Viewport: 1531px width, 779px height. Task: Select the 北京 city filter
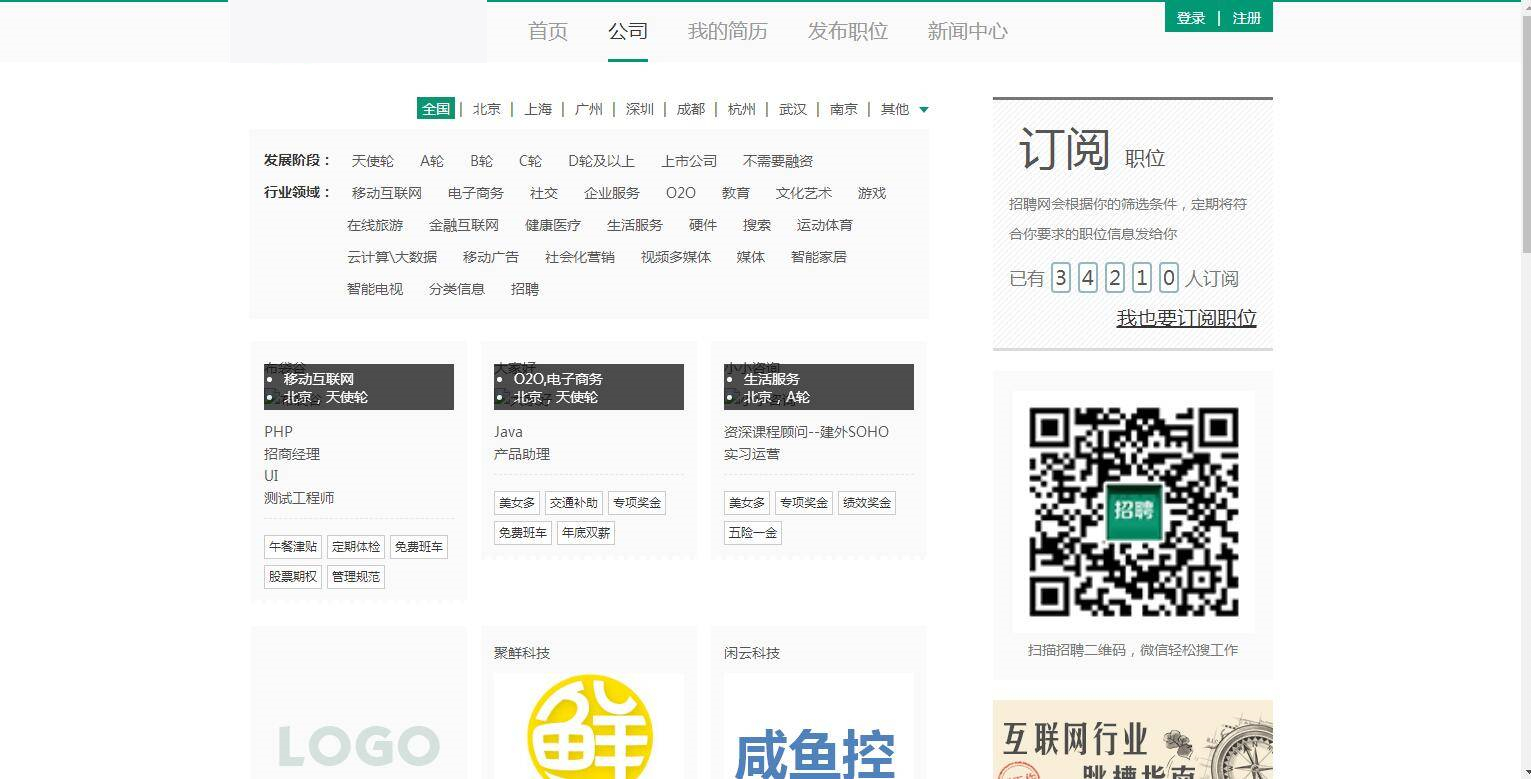click(x=487, y=109)
